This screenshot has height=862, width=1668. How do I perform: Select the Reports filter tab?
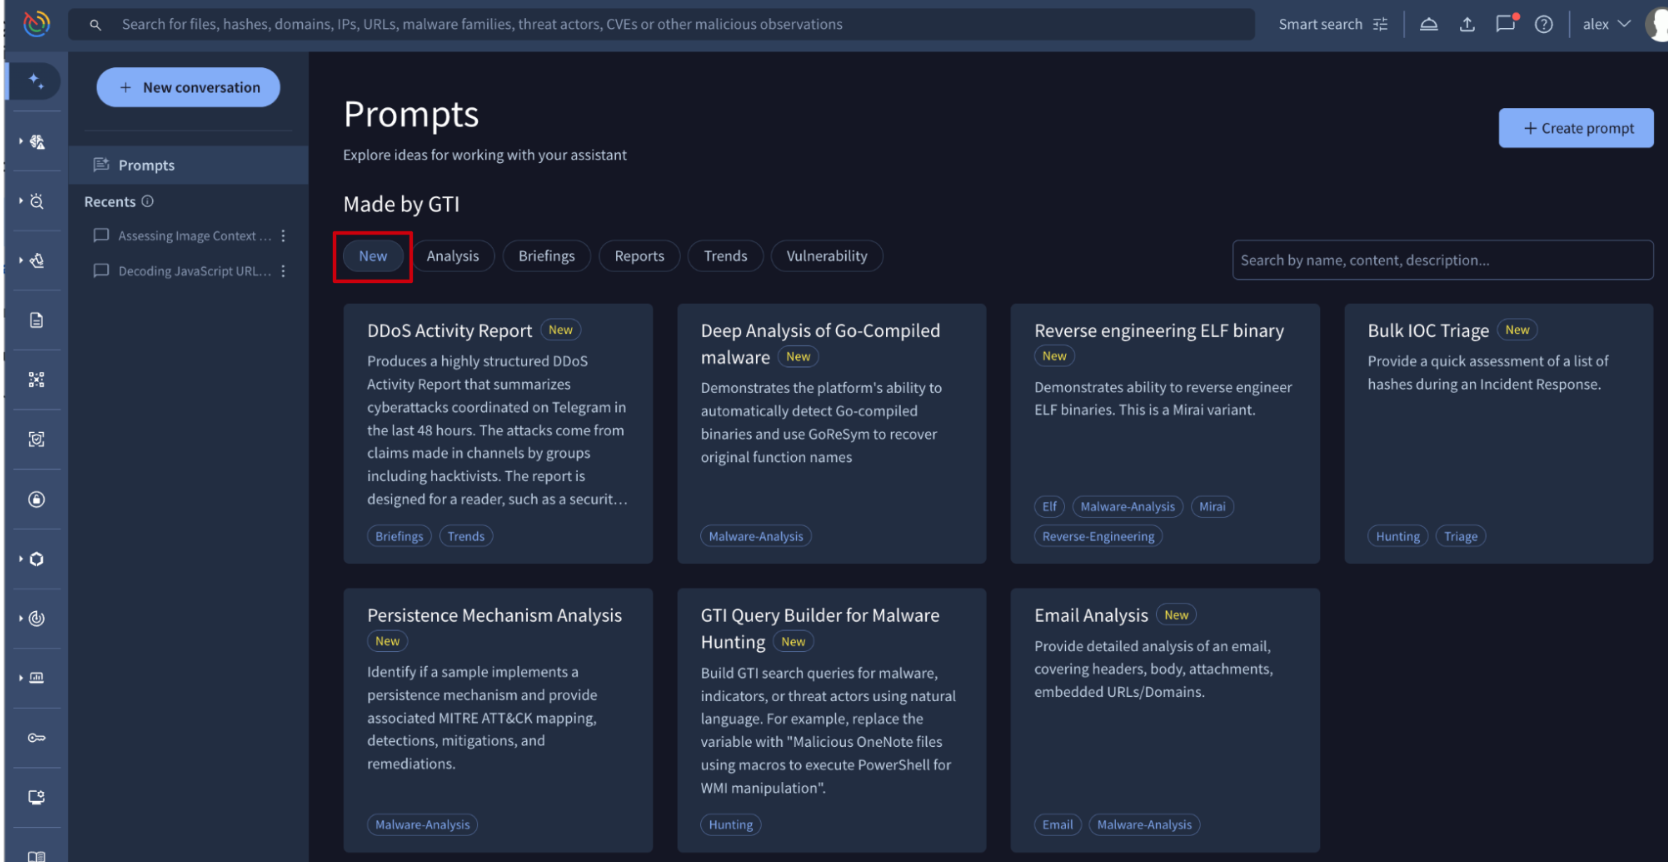640,256
